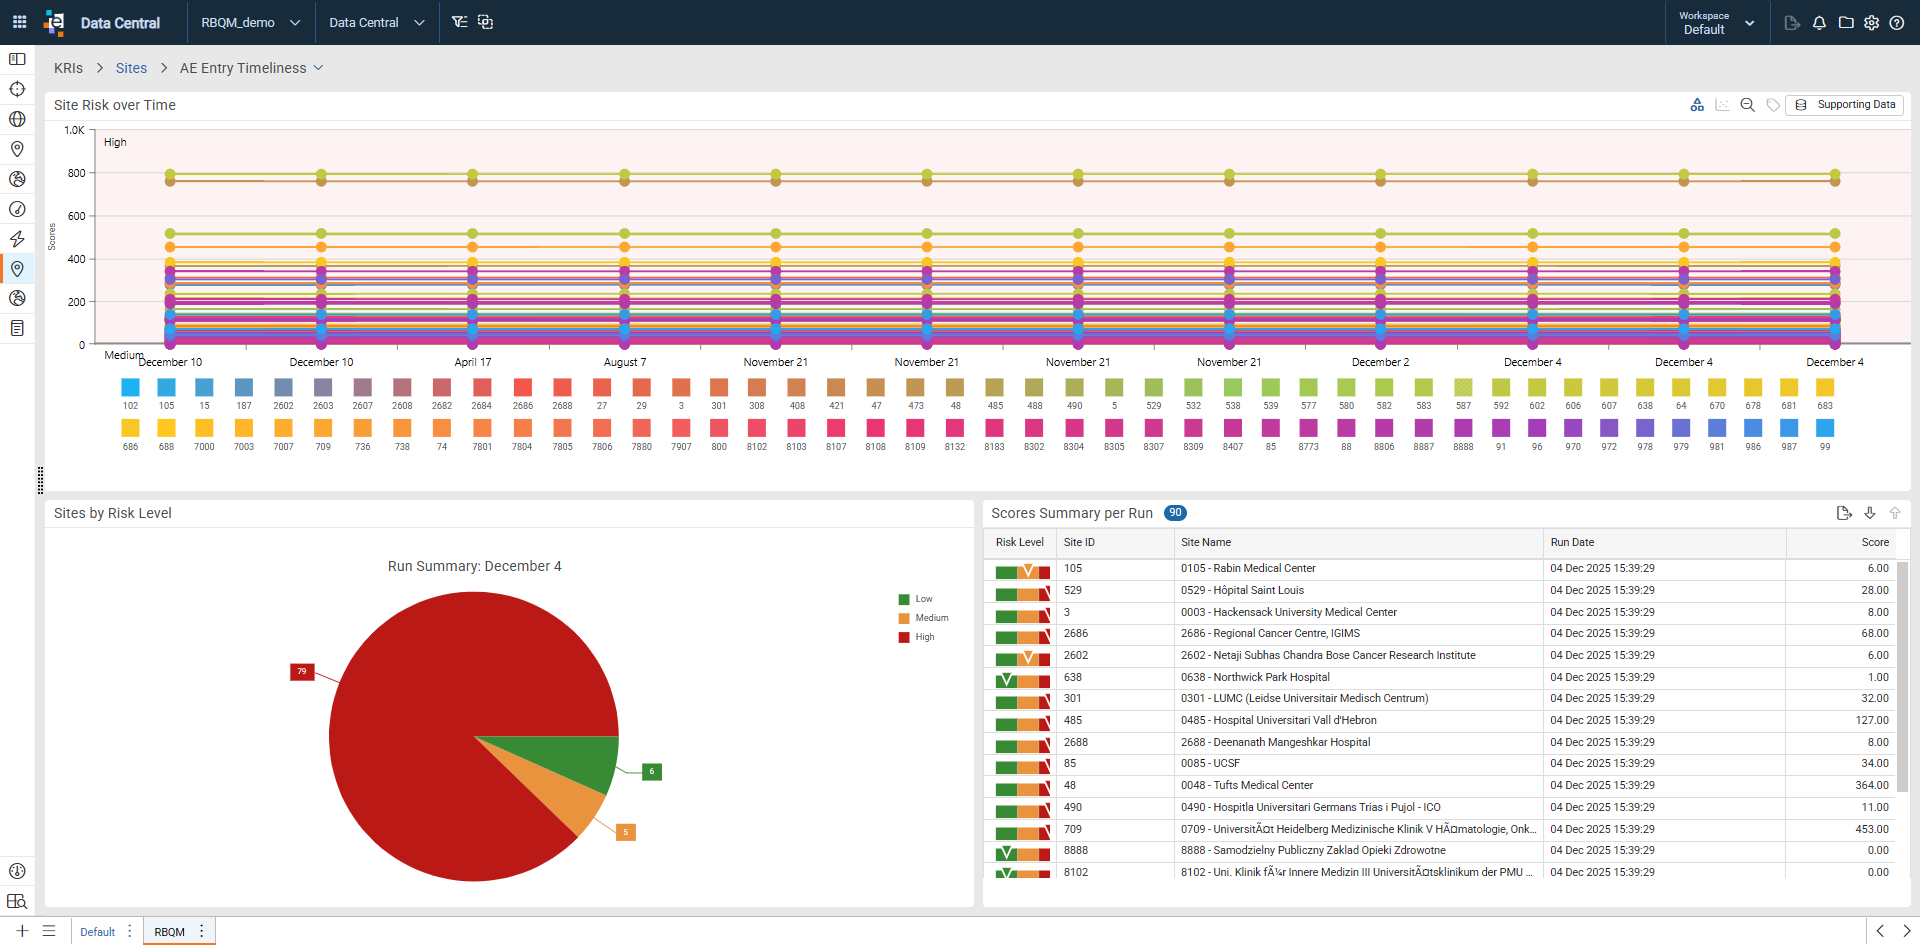Viewport: 1920px width, 945px height.
Task: Click the copy-layers icon in top bar
Action: click(x=486, y=22)
